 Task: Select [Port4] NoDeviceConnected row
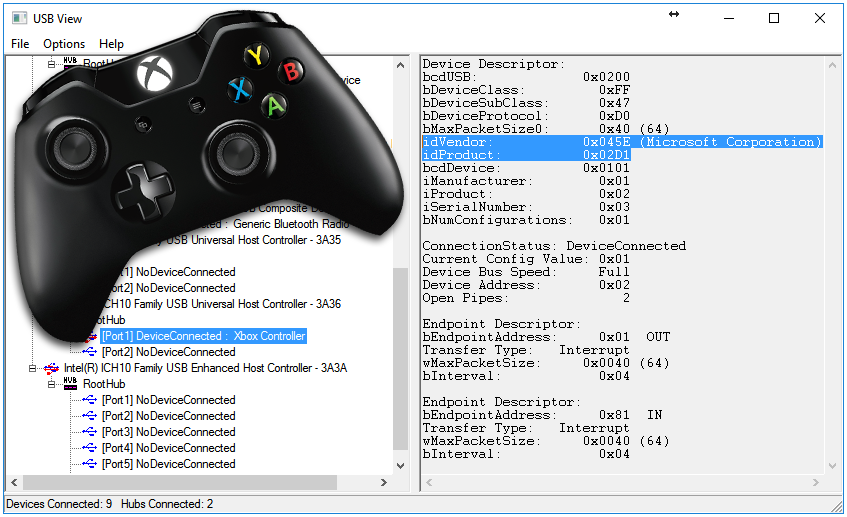pos(169,448)
